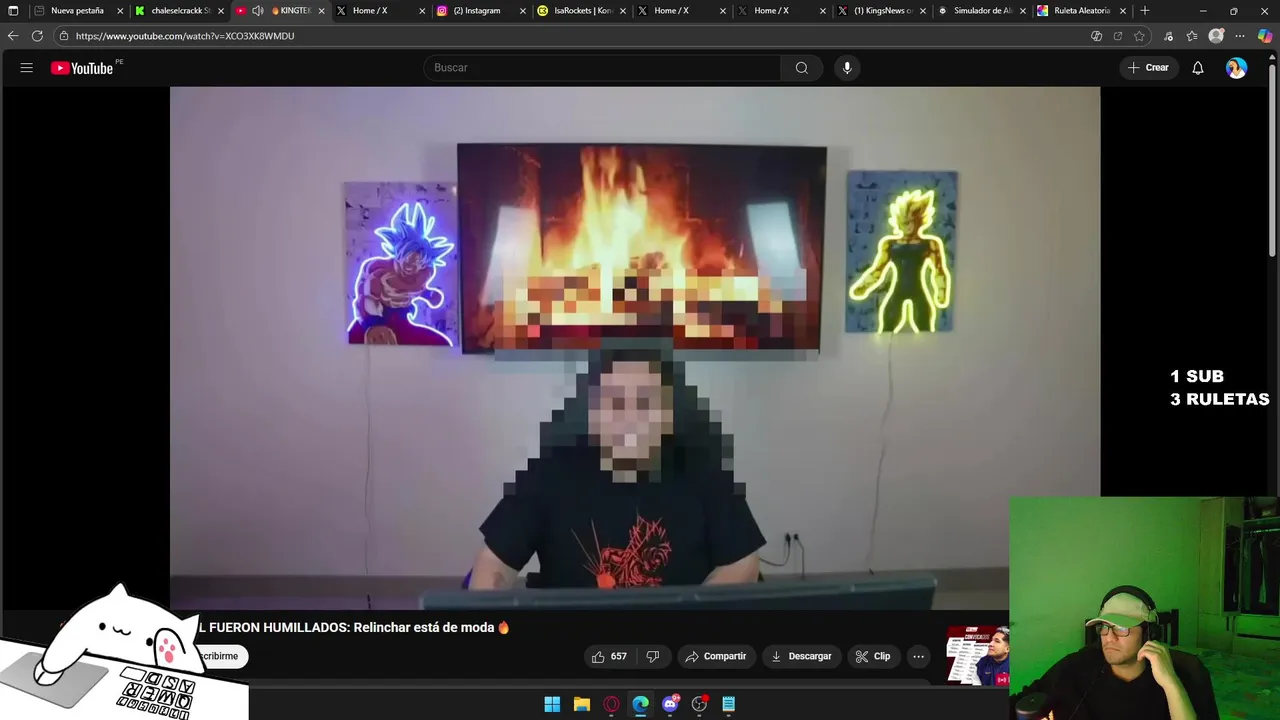
Task: Go back with the browser back arrow
Action: pyautogui.click(x=13, y=36)
